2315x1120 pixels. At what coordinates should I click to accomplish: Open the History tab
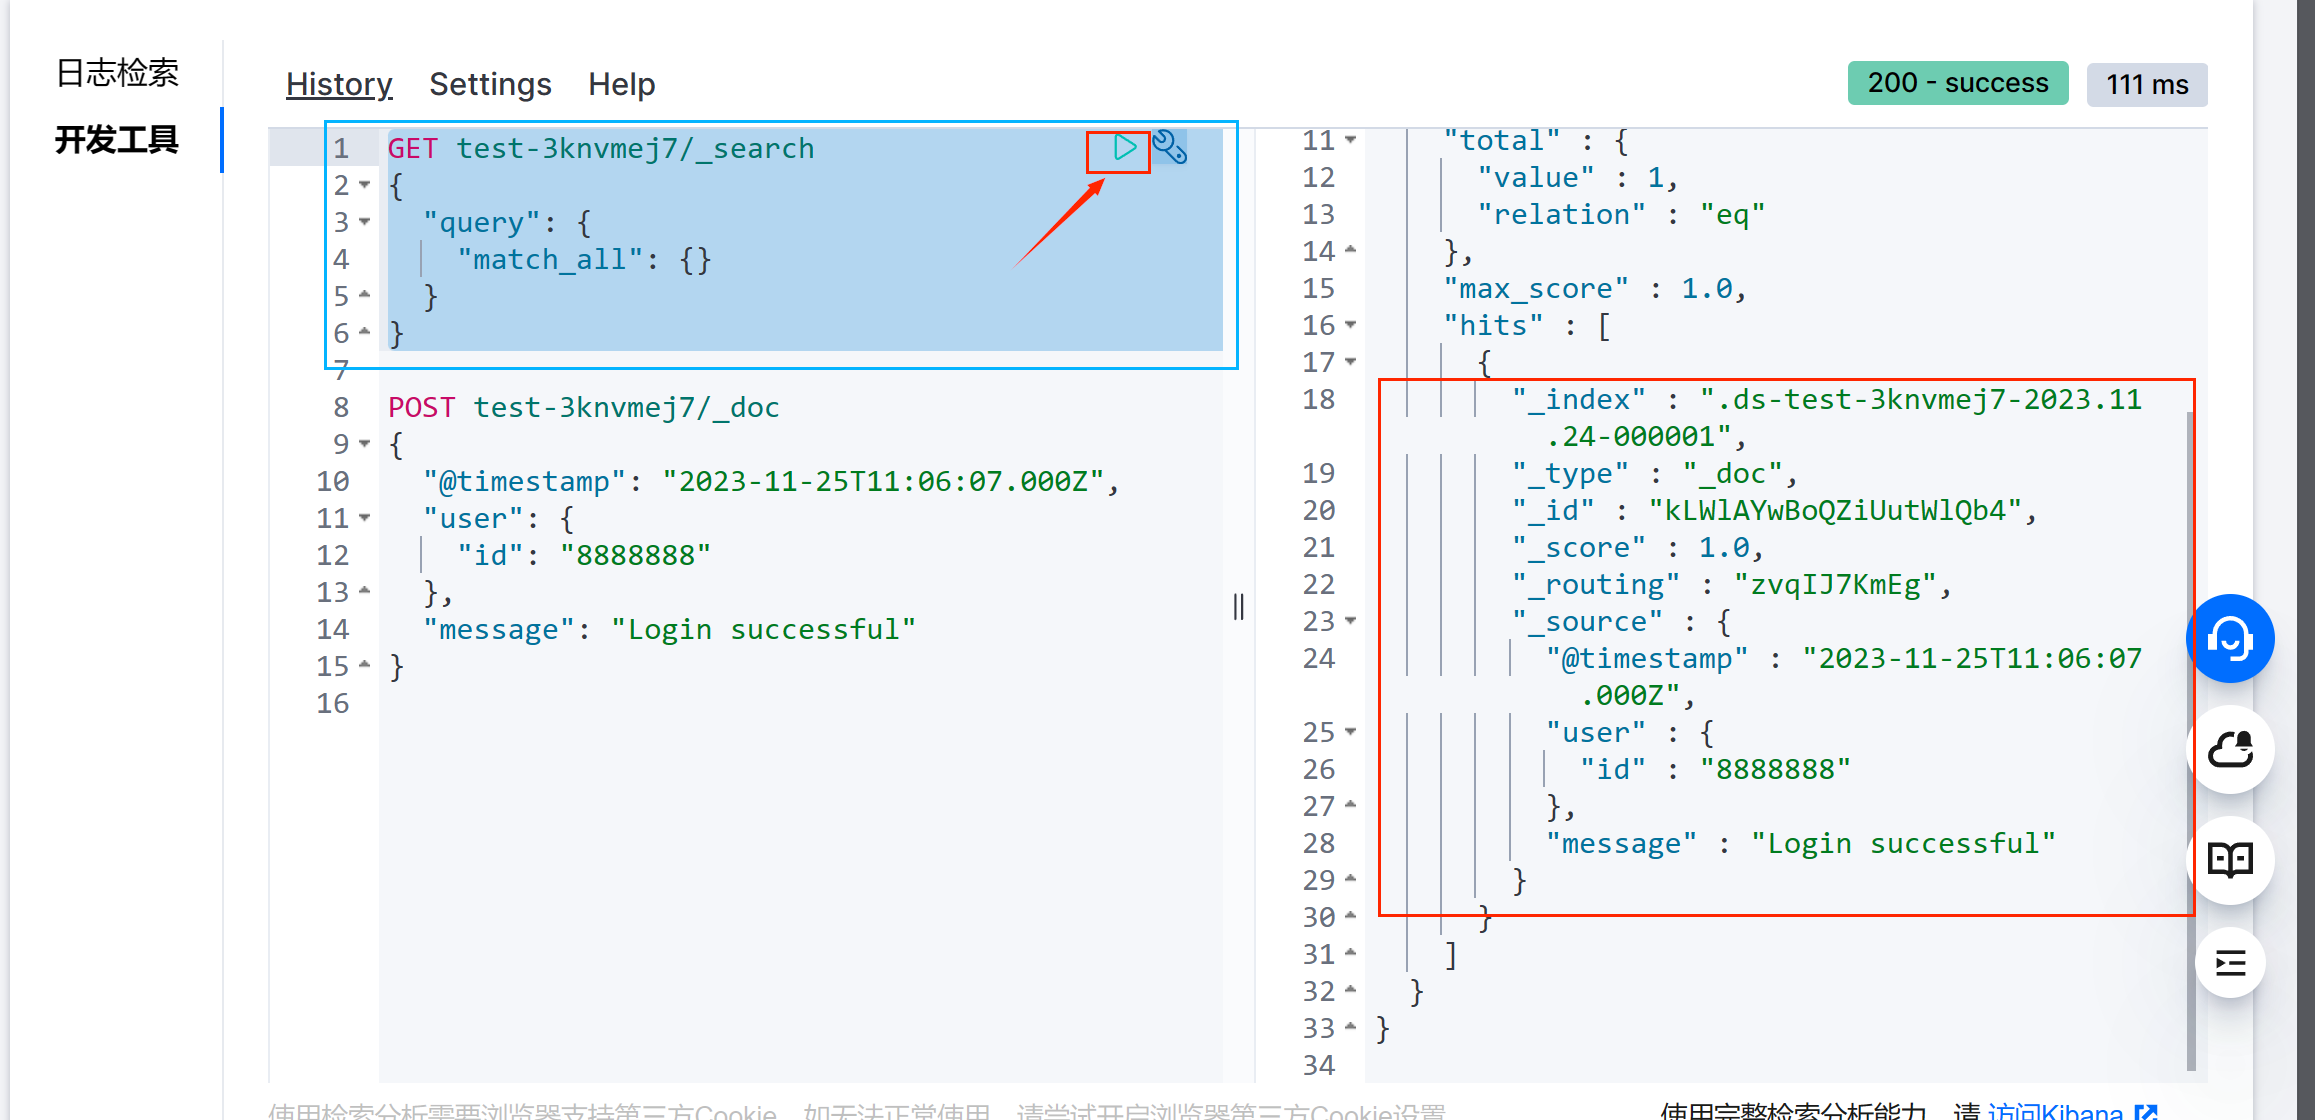pyautogui.click(x=338, y=84)
